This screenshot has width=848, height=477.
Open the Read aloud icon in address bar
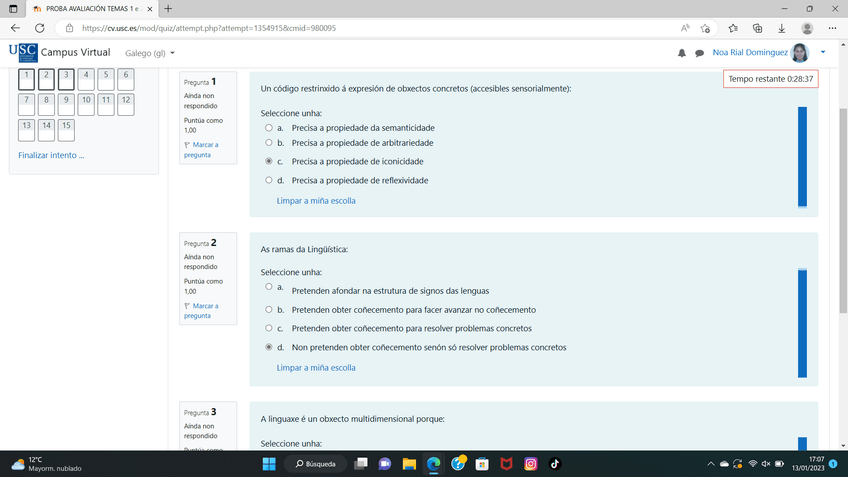[x=685, y=28]
